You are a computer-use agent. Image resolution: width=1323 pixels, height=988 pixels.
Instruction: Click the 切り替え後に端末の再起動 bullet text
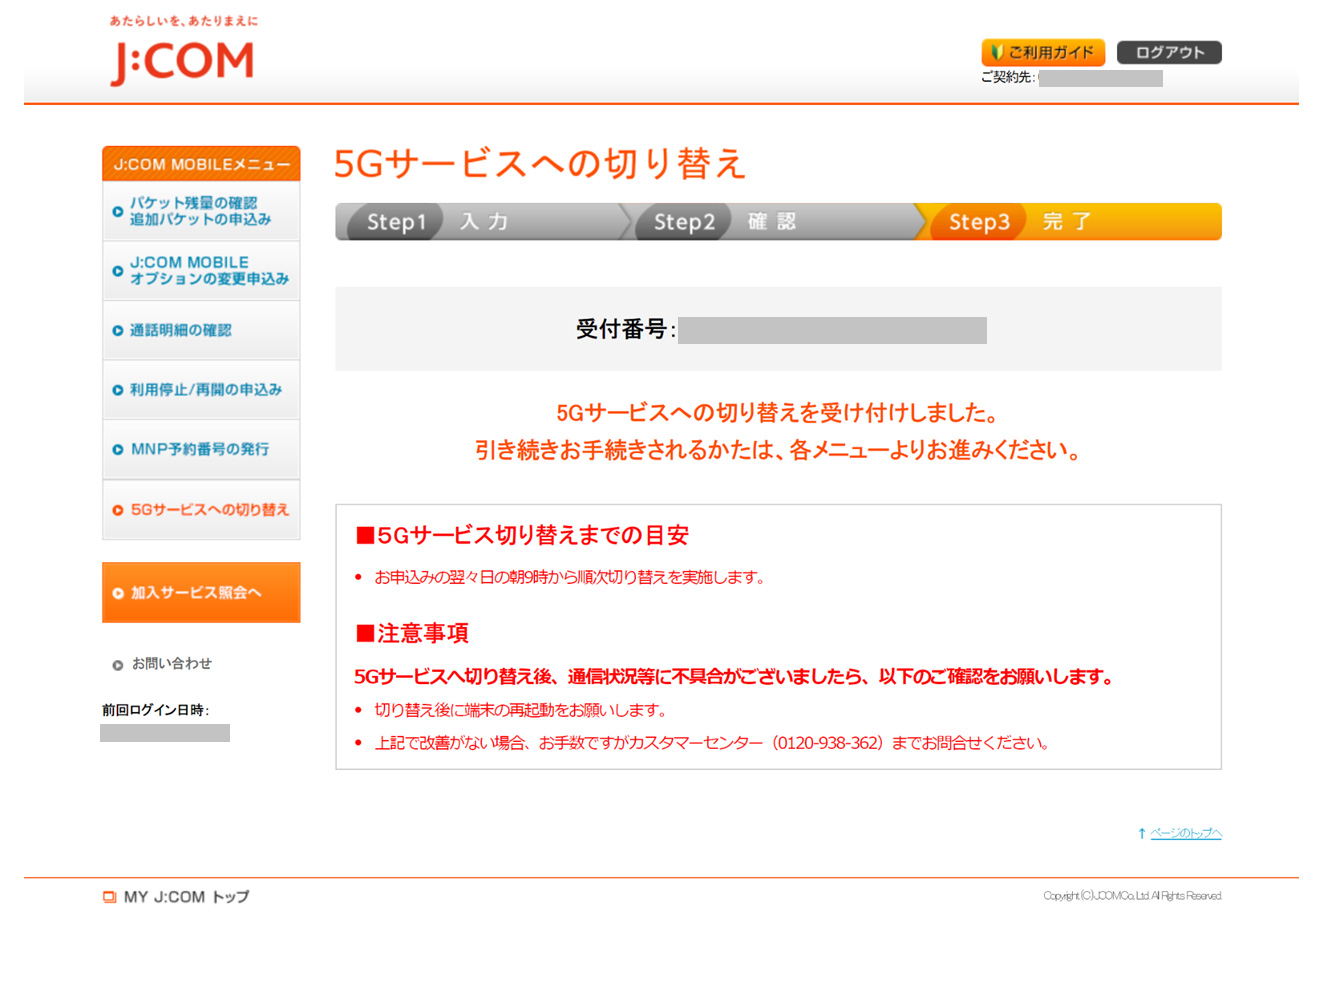(x=520, y=710)
